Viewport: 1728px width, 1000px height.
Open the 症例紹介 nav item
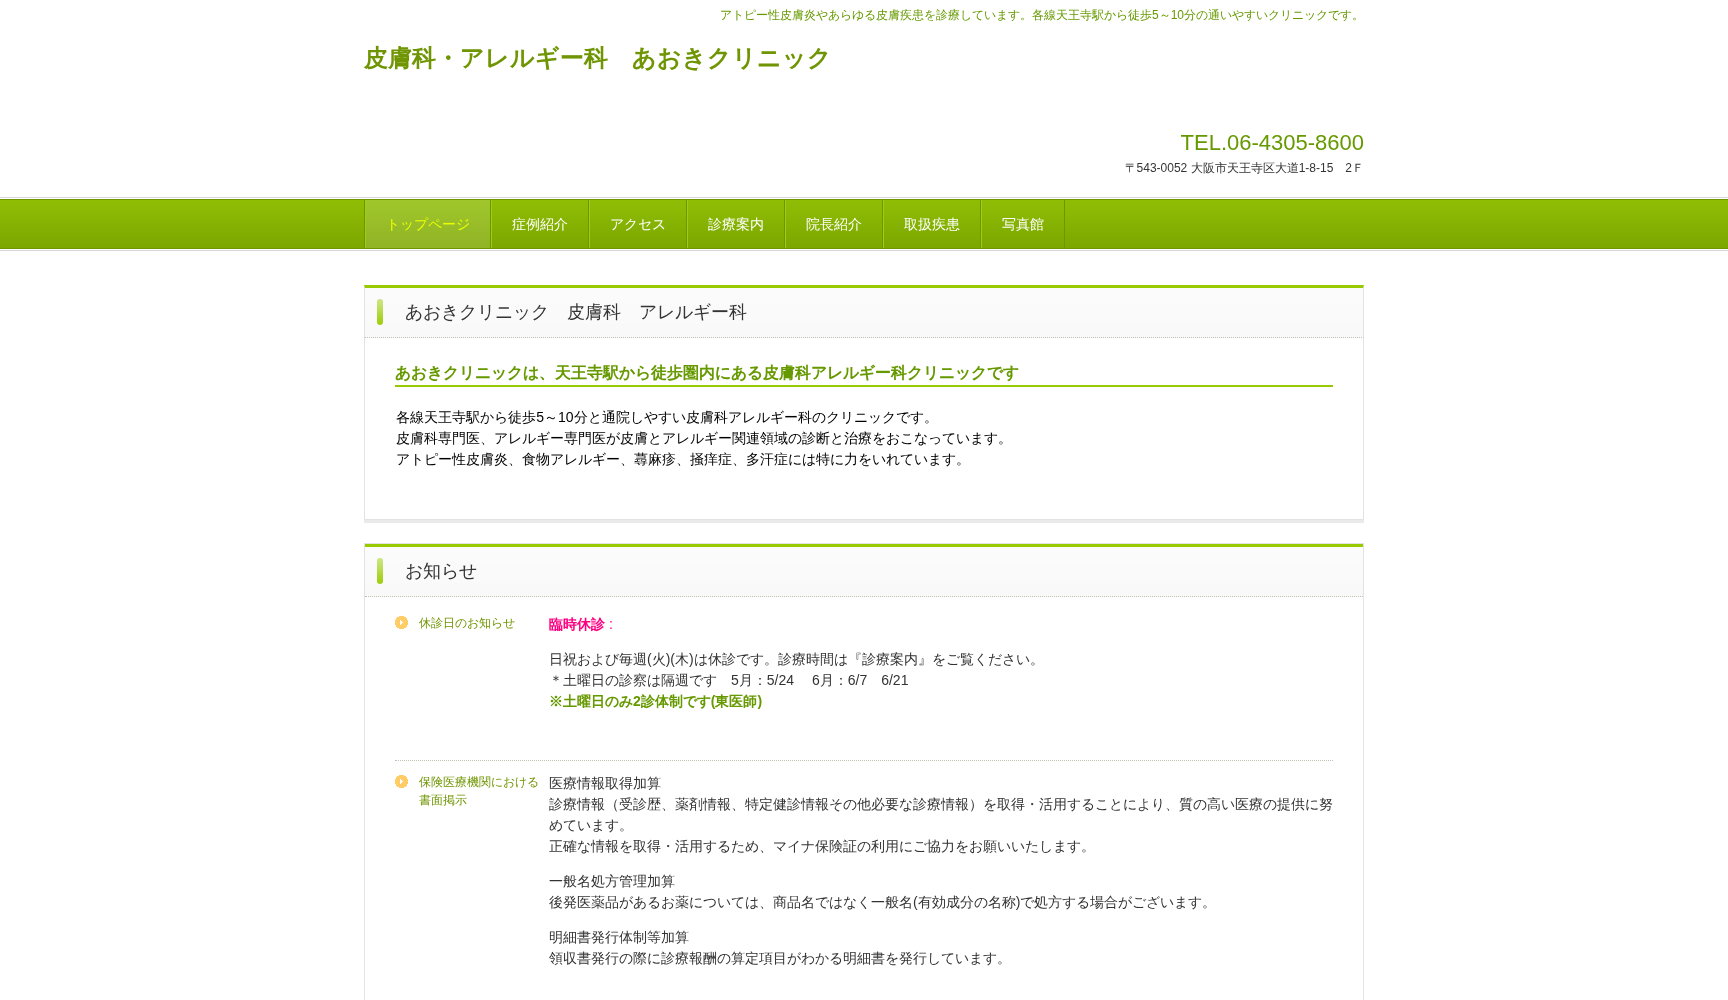(540, 224)
